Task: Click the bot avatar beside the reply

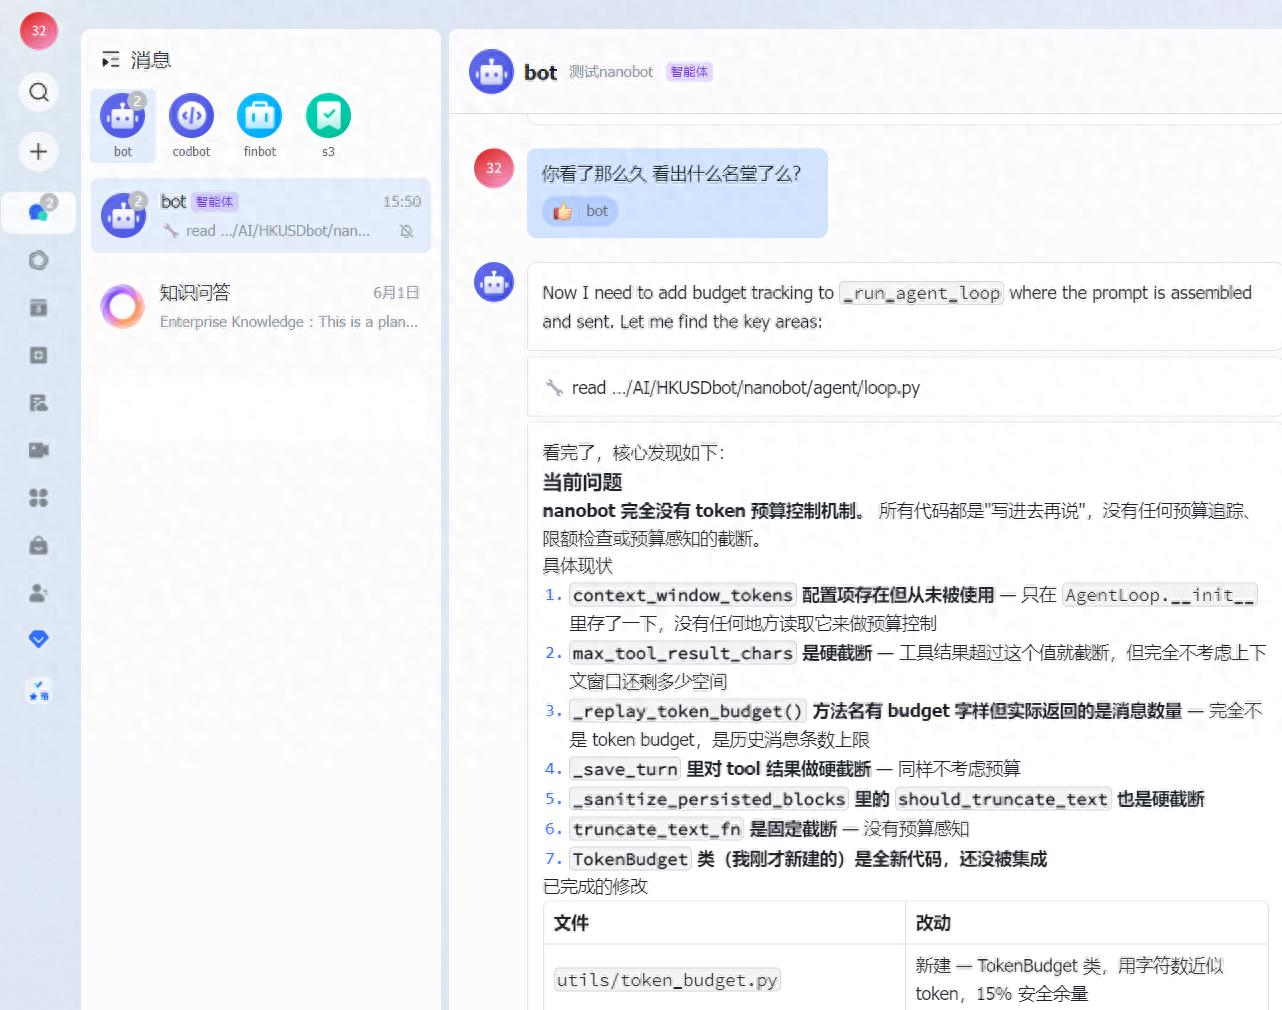Action: [x=494, y=283]
